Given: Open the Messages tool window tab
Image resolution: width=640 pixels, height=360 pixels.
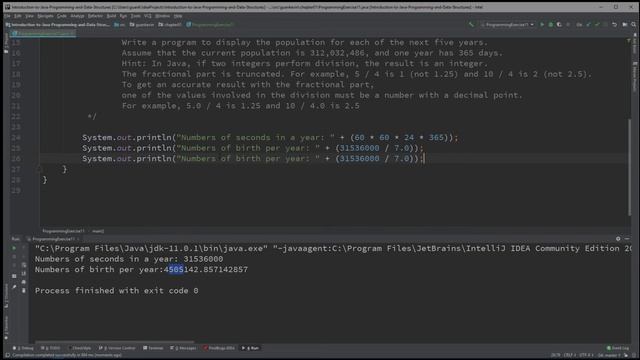Looking at the screenshot, I should pos(183,348).
